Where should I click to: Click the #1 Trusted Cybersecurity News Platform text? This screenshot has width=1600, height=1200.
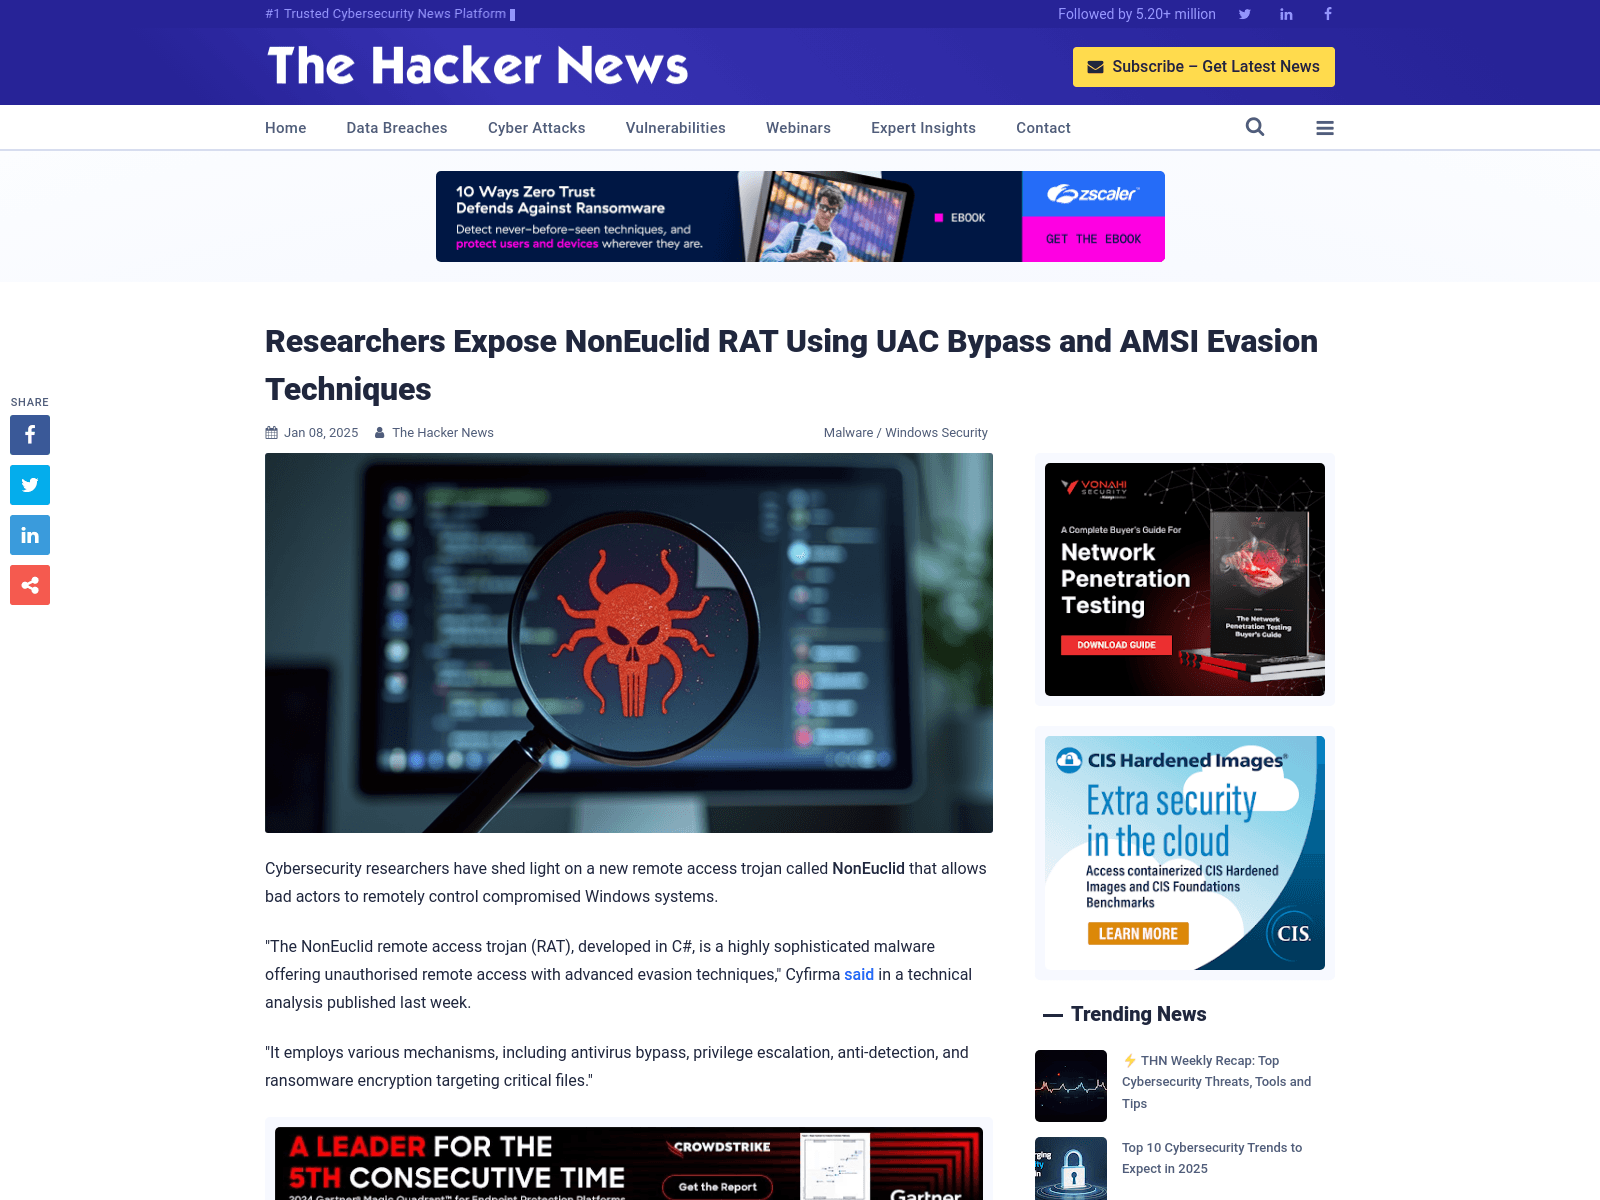point(386,14)
